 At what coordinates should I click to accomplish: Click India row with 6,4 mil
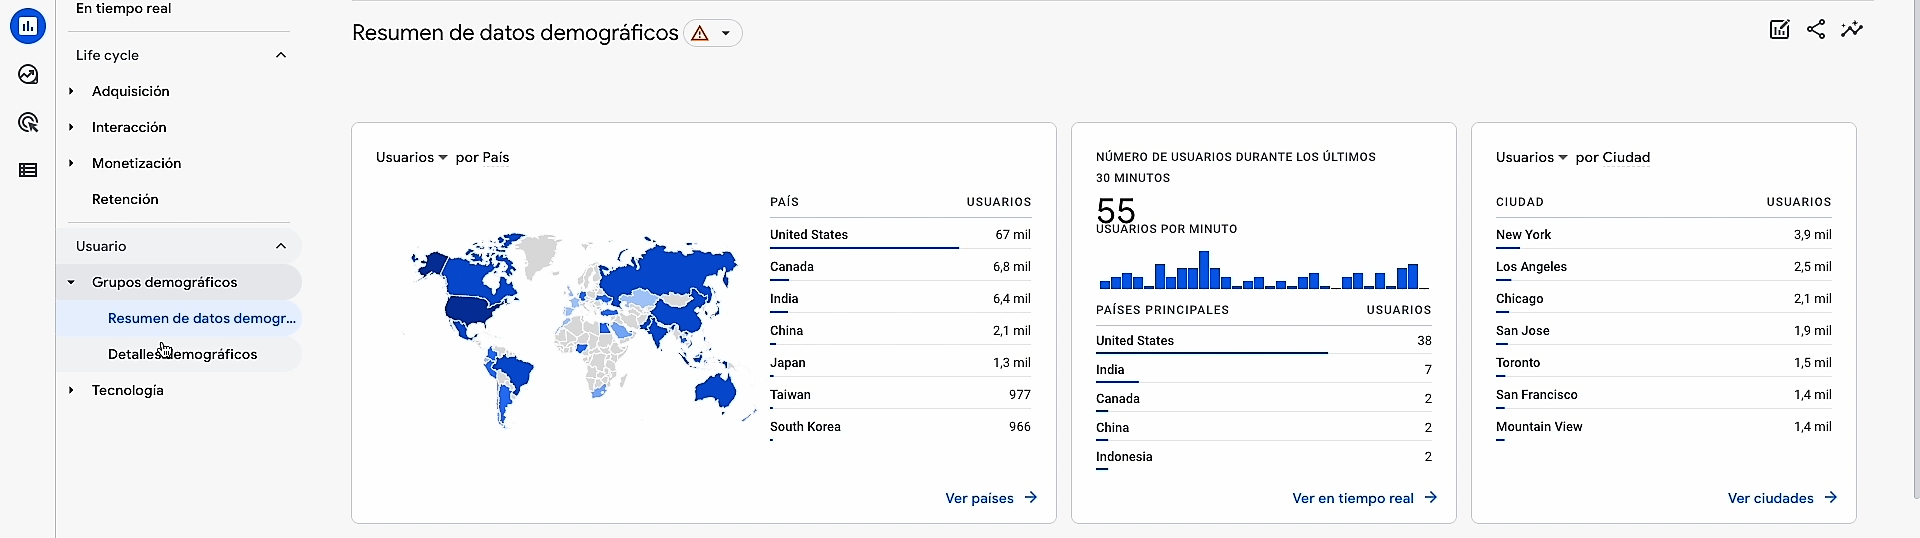click(900, 299)
